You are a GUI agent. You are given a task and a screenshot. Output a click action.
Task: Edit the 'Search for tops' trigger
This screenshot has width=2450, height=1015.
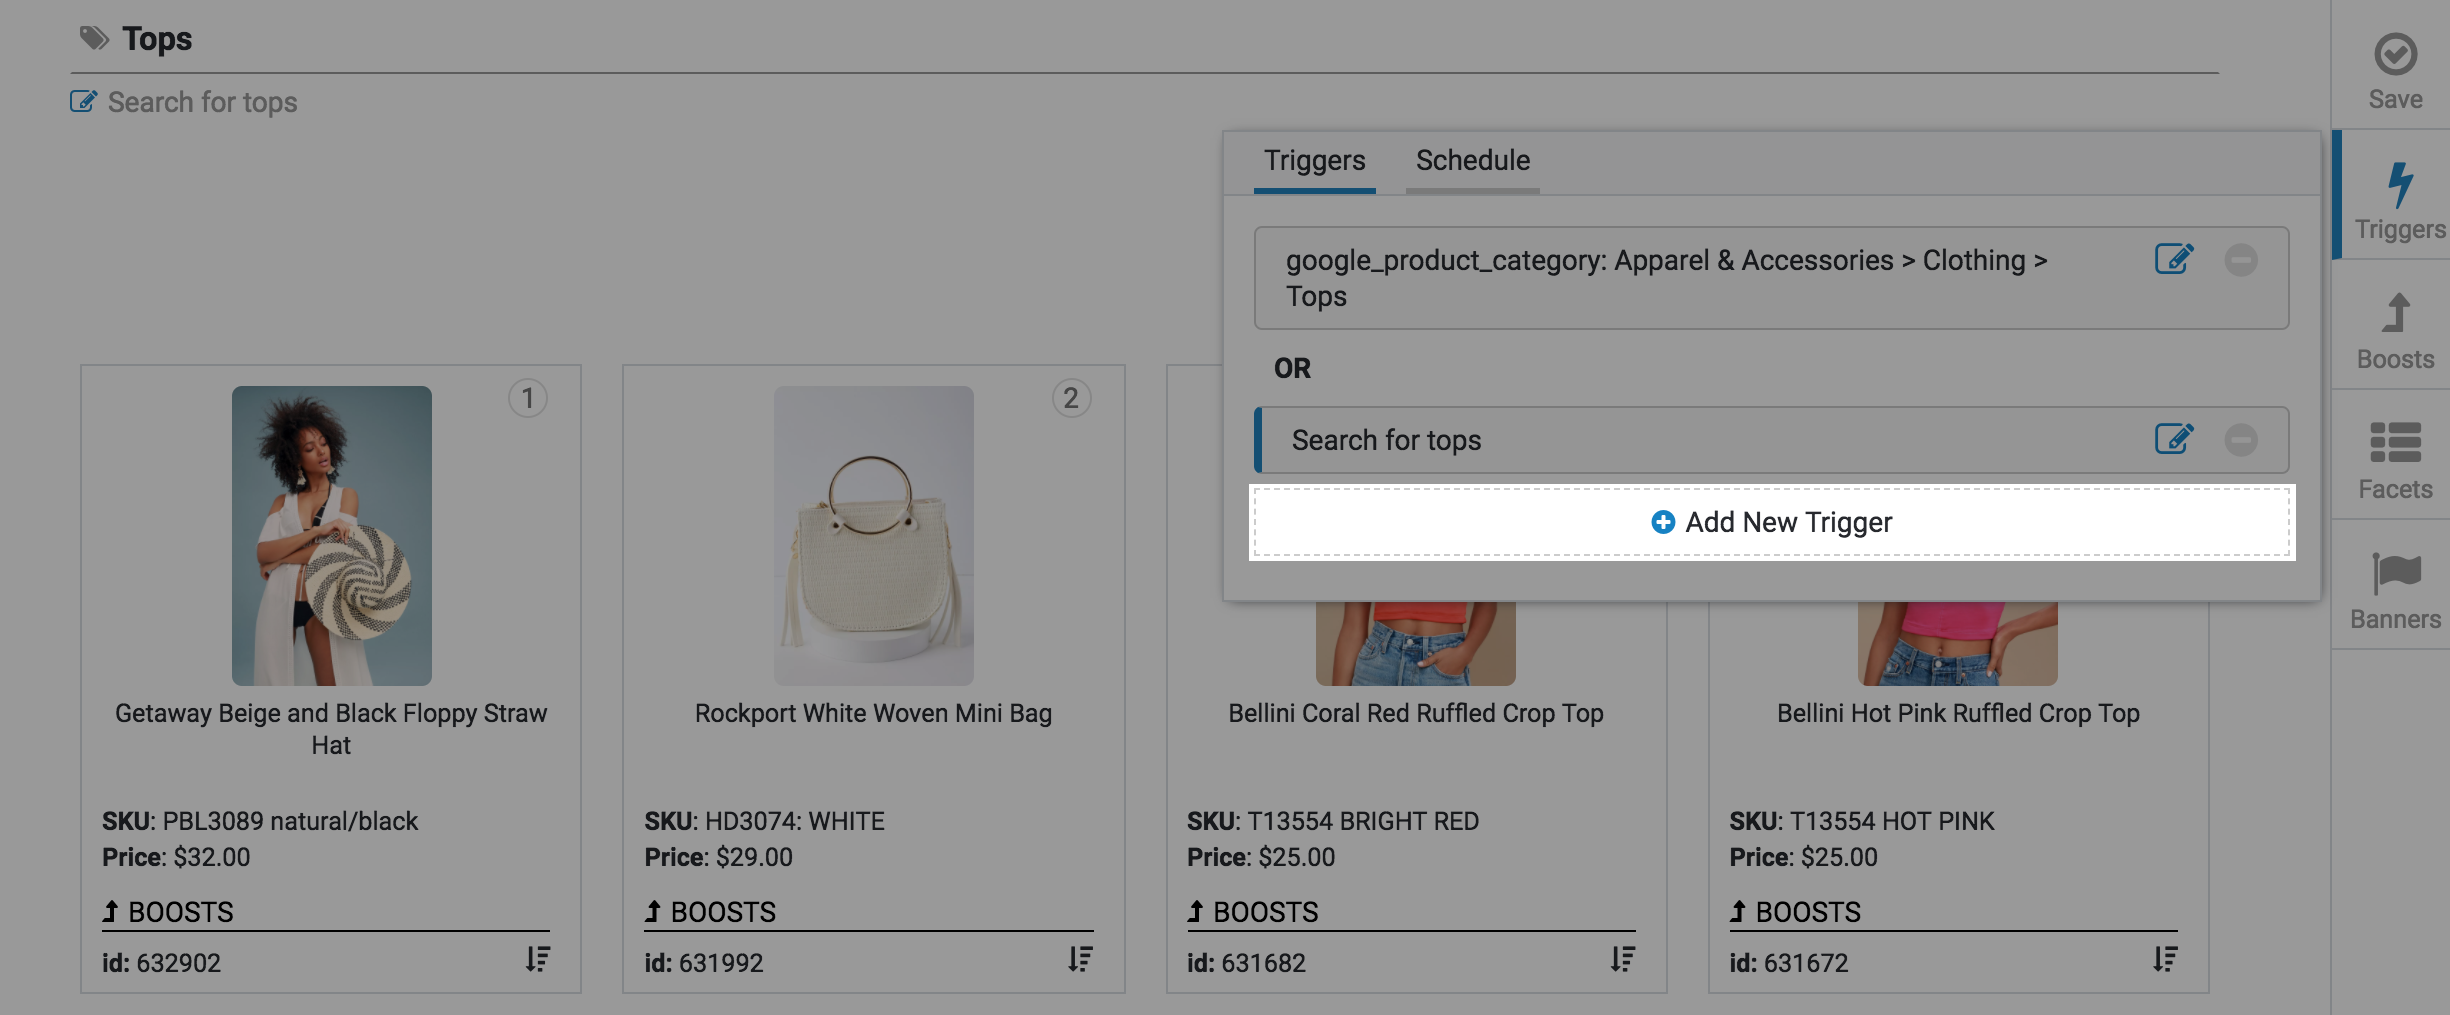[x=2173, y=439]
